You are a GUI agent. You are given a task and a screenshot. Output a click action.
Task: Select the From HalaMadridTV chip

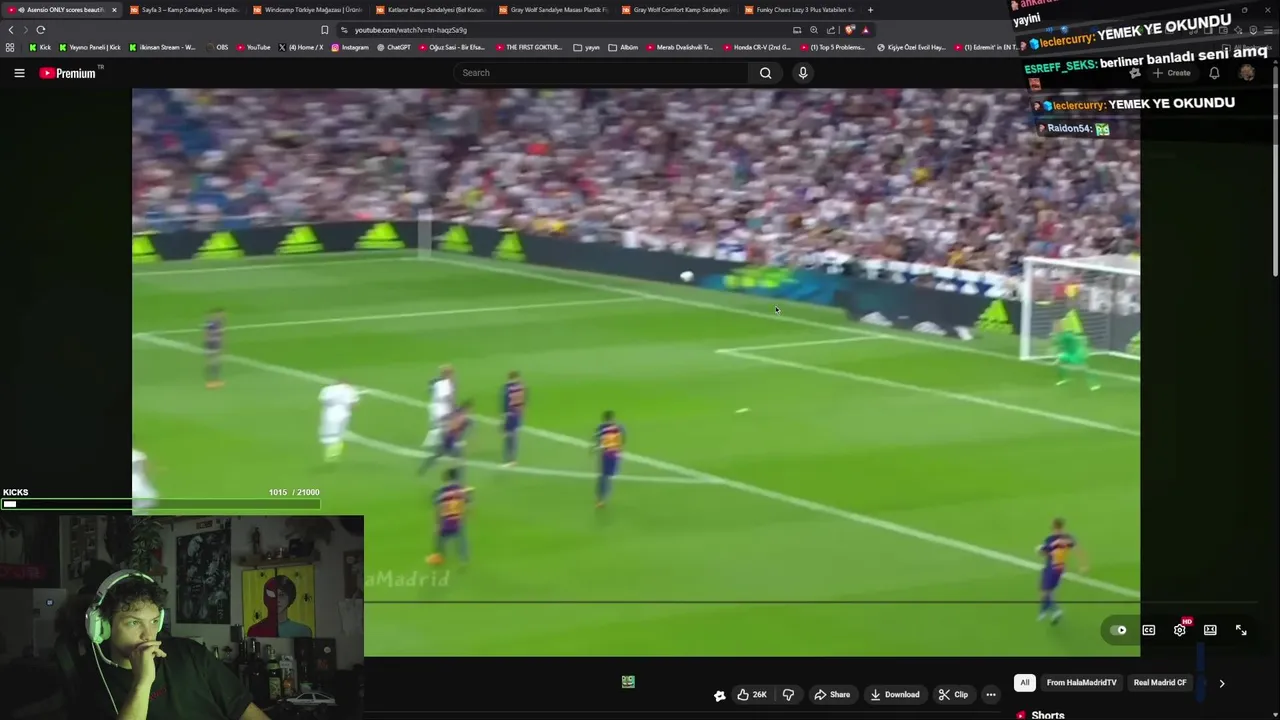(x=1081, y=683)
